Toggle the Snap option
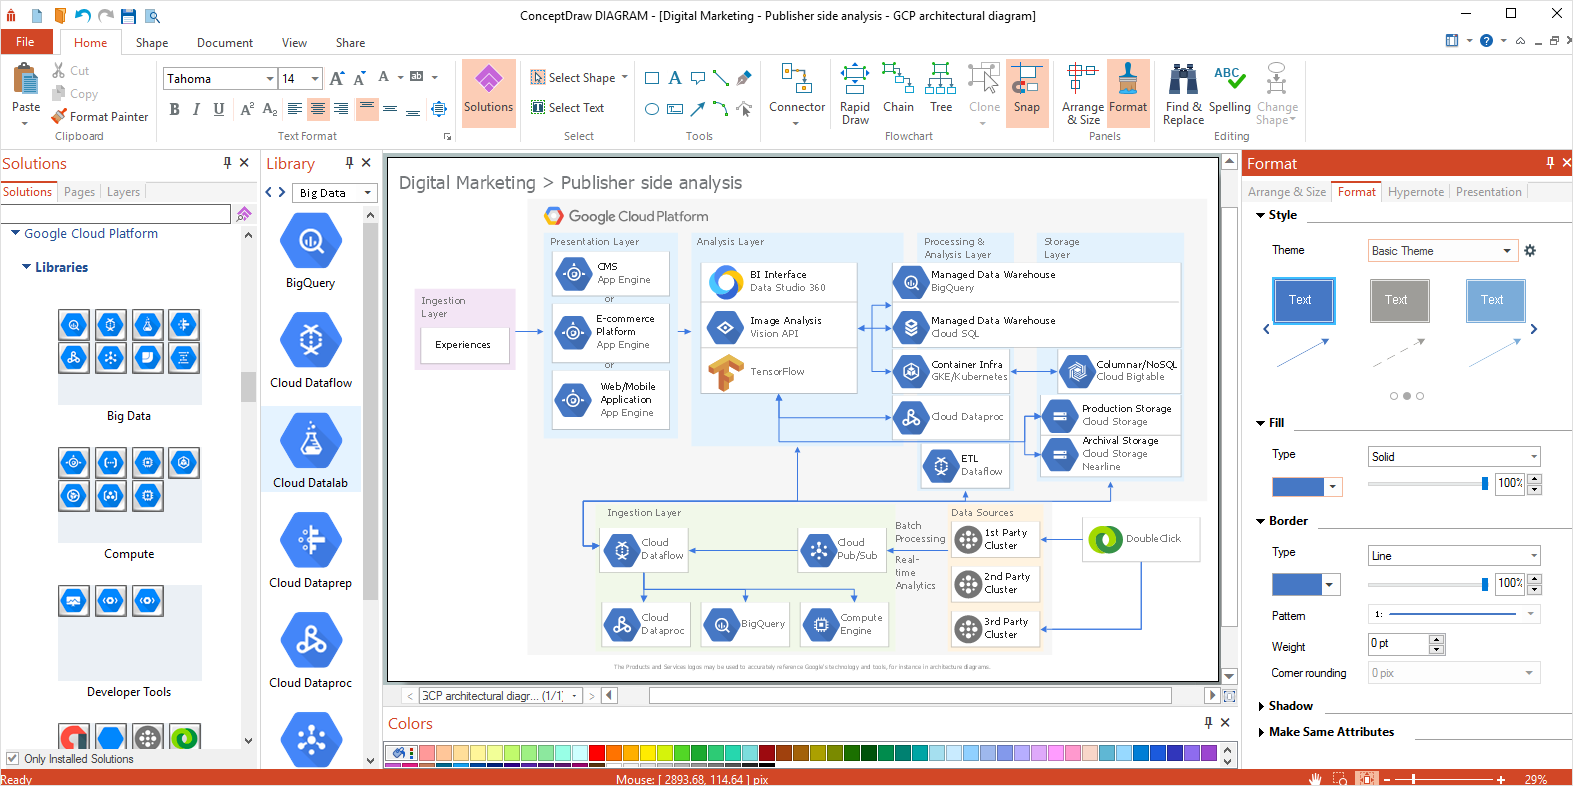Viewport: 1573px width, 786px height. 1026,92
